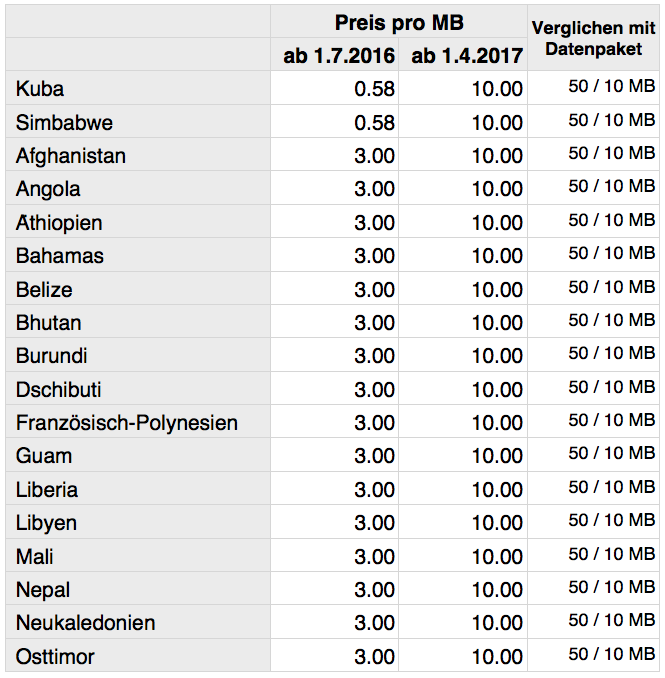Viewport: 665px width, 678px height.
Task: Select the Angola row label
Action: 138,189
